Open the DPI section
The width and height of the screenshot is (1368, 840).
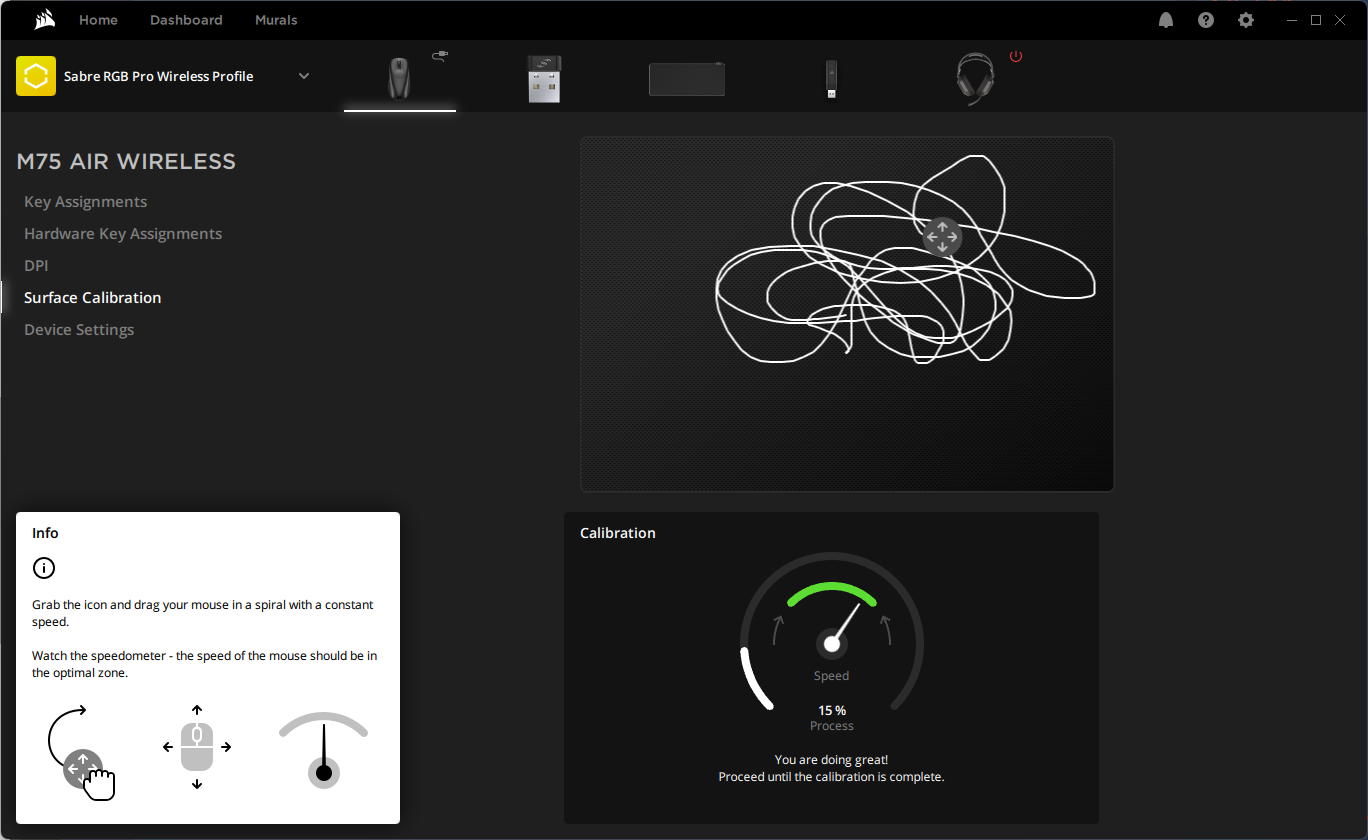click(x=36, y=266)
